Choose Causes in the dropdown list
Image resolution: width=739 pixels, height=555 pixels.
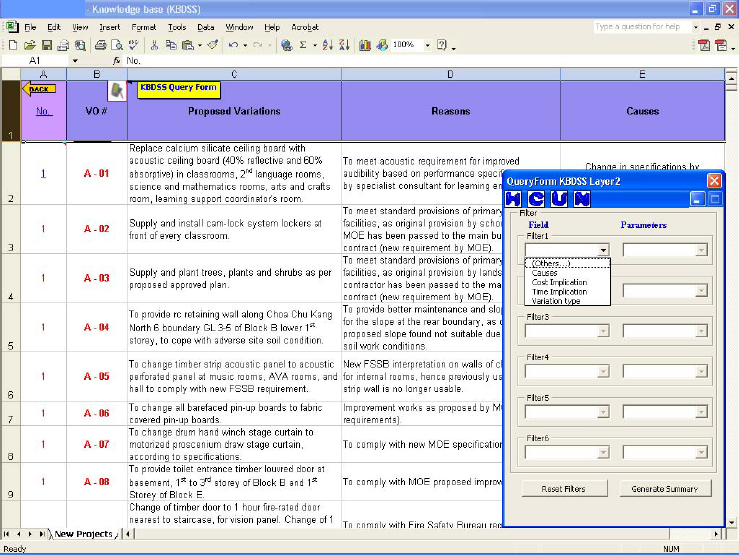(x=567, y=273)
